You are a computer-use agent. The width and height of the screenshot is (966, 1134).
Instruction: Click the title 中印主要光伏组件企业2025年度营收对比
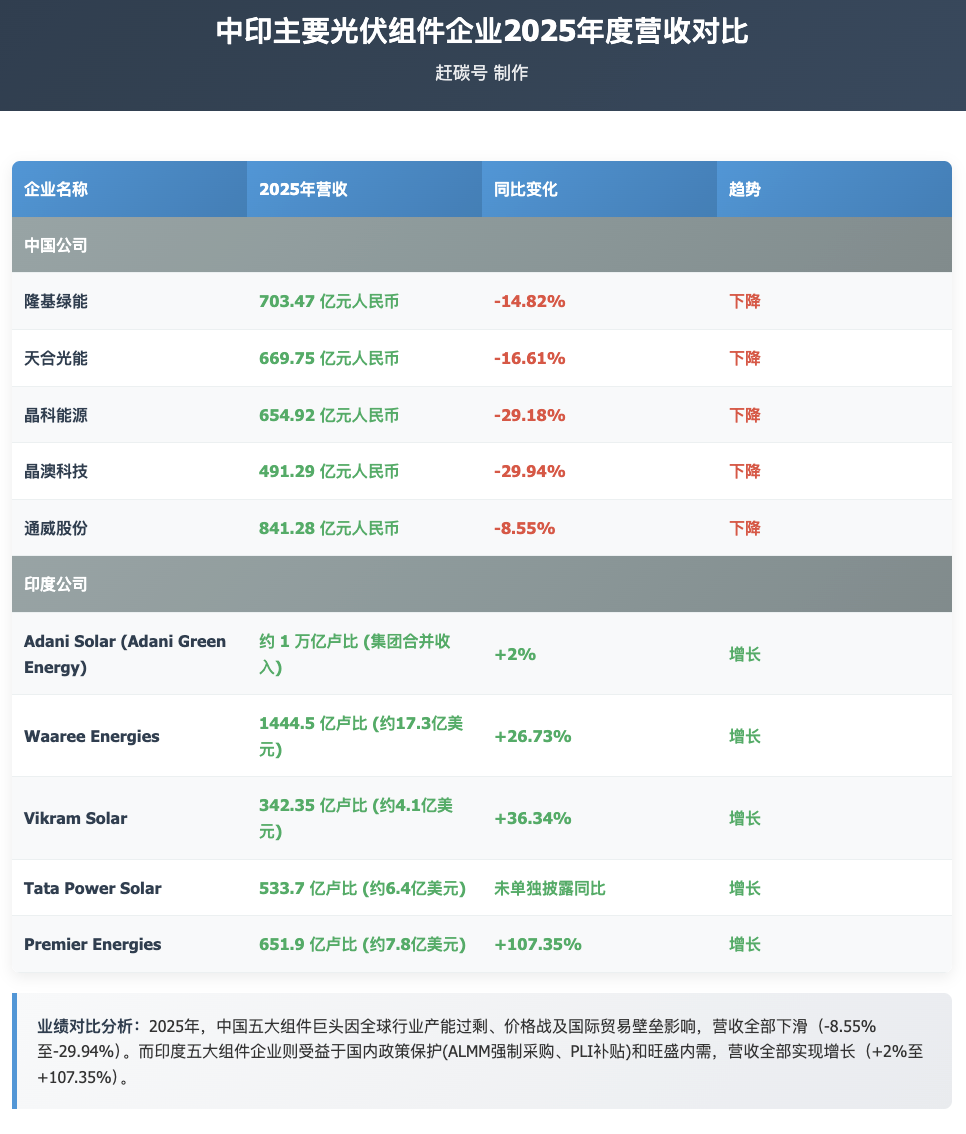coord(482,32)
